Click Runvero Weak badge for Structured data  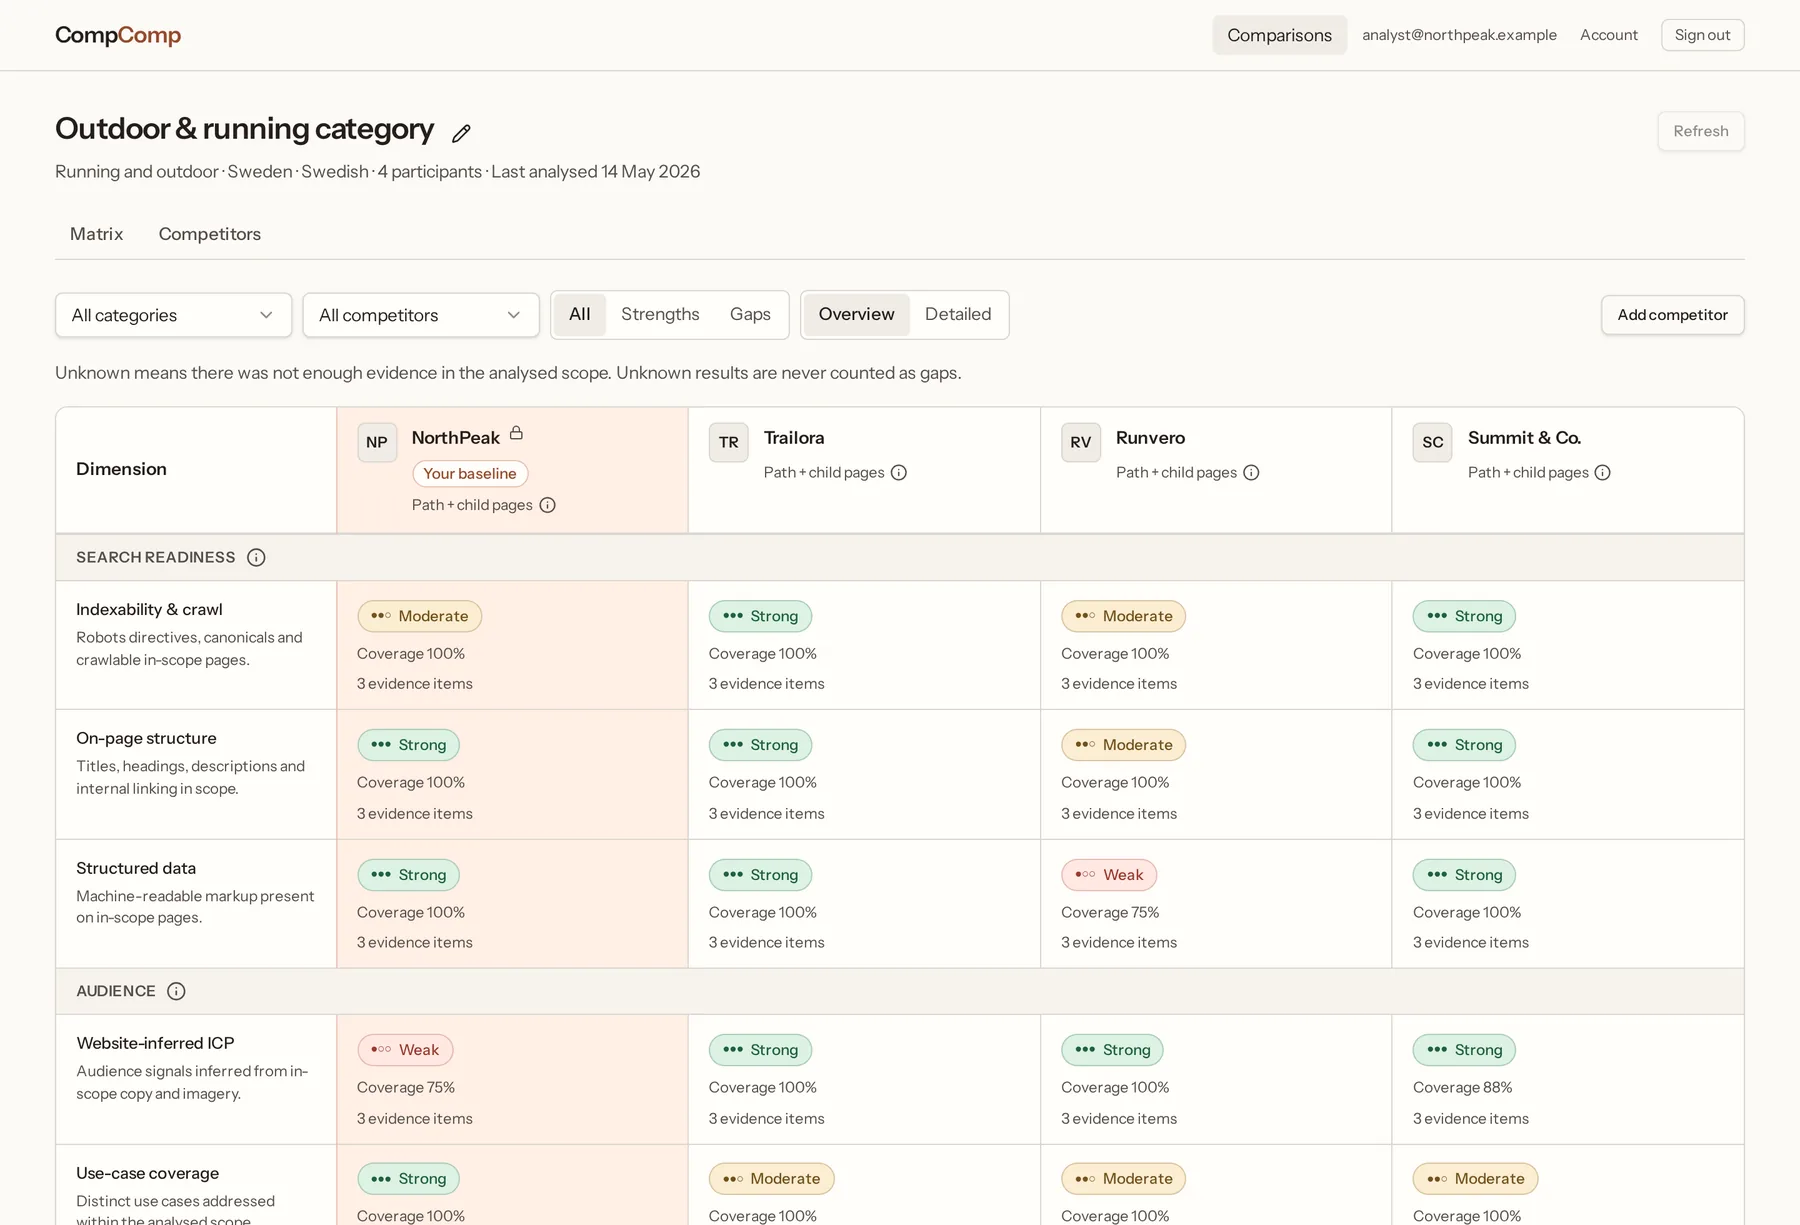(x=1109, y=875)
